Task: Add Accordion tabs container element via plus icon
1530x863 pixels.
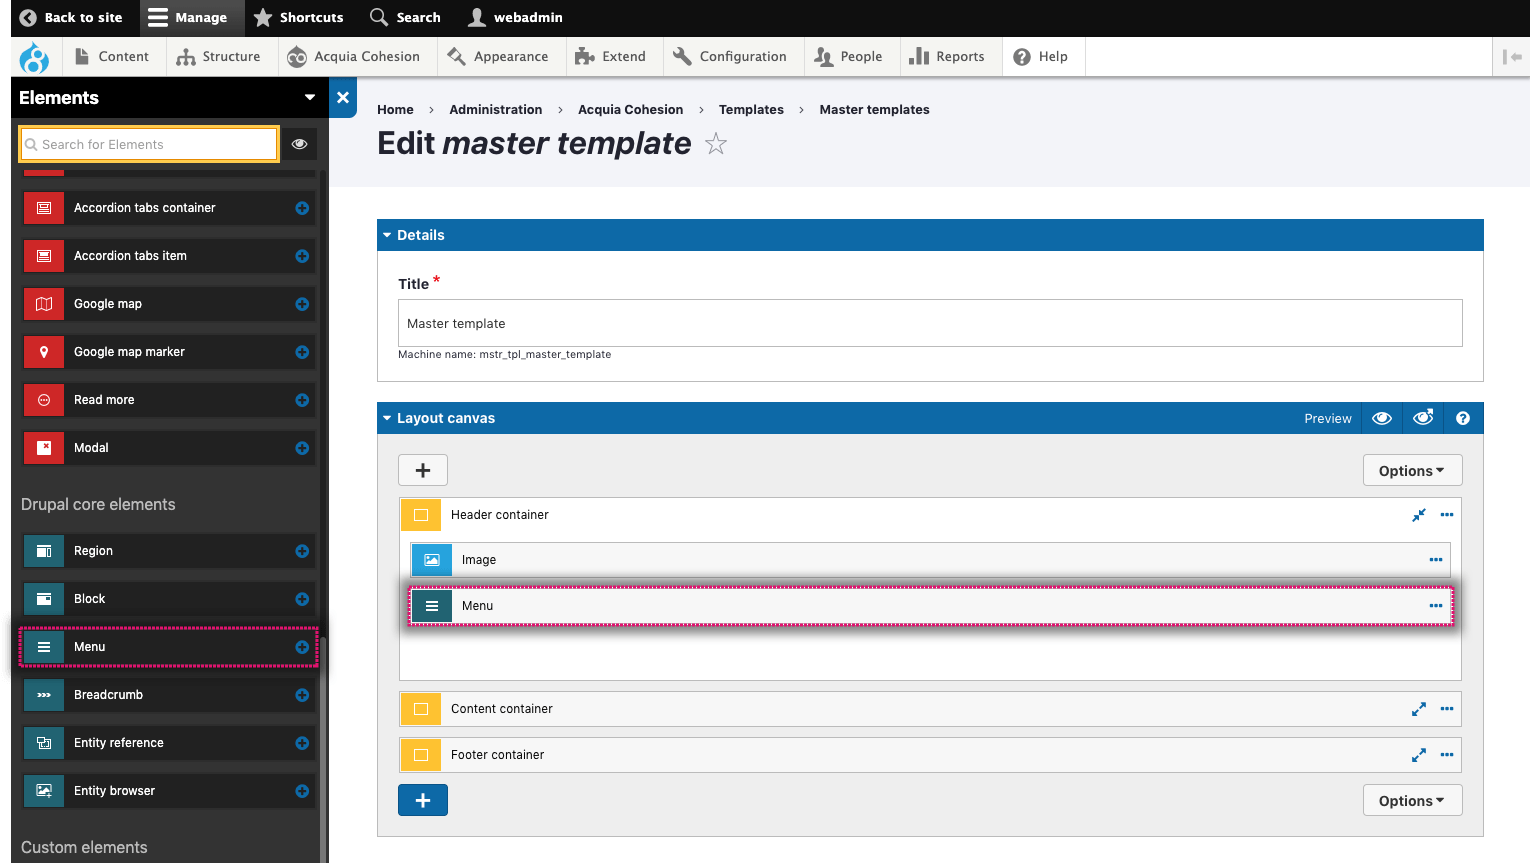Action: pos(302,208)
